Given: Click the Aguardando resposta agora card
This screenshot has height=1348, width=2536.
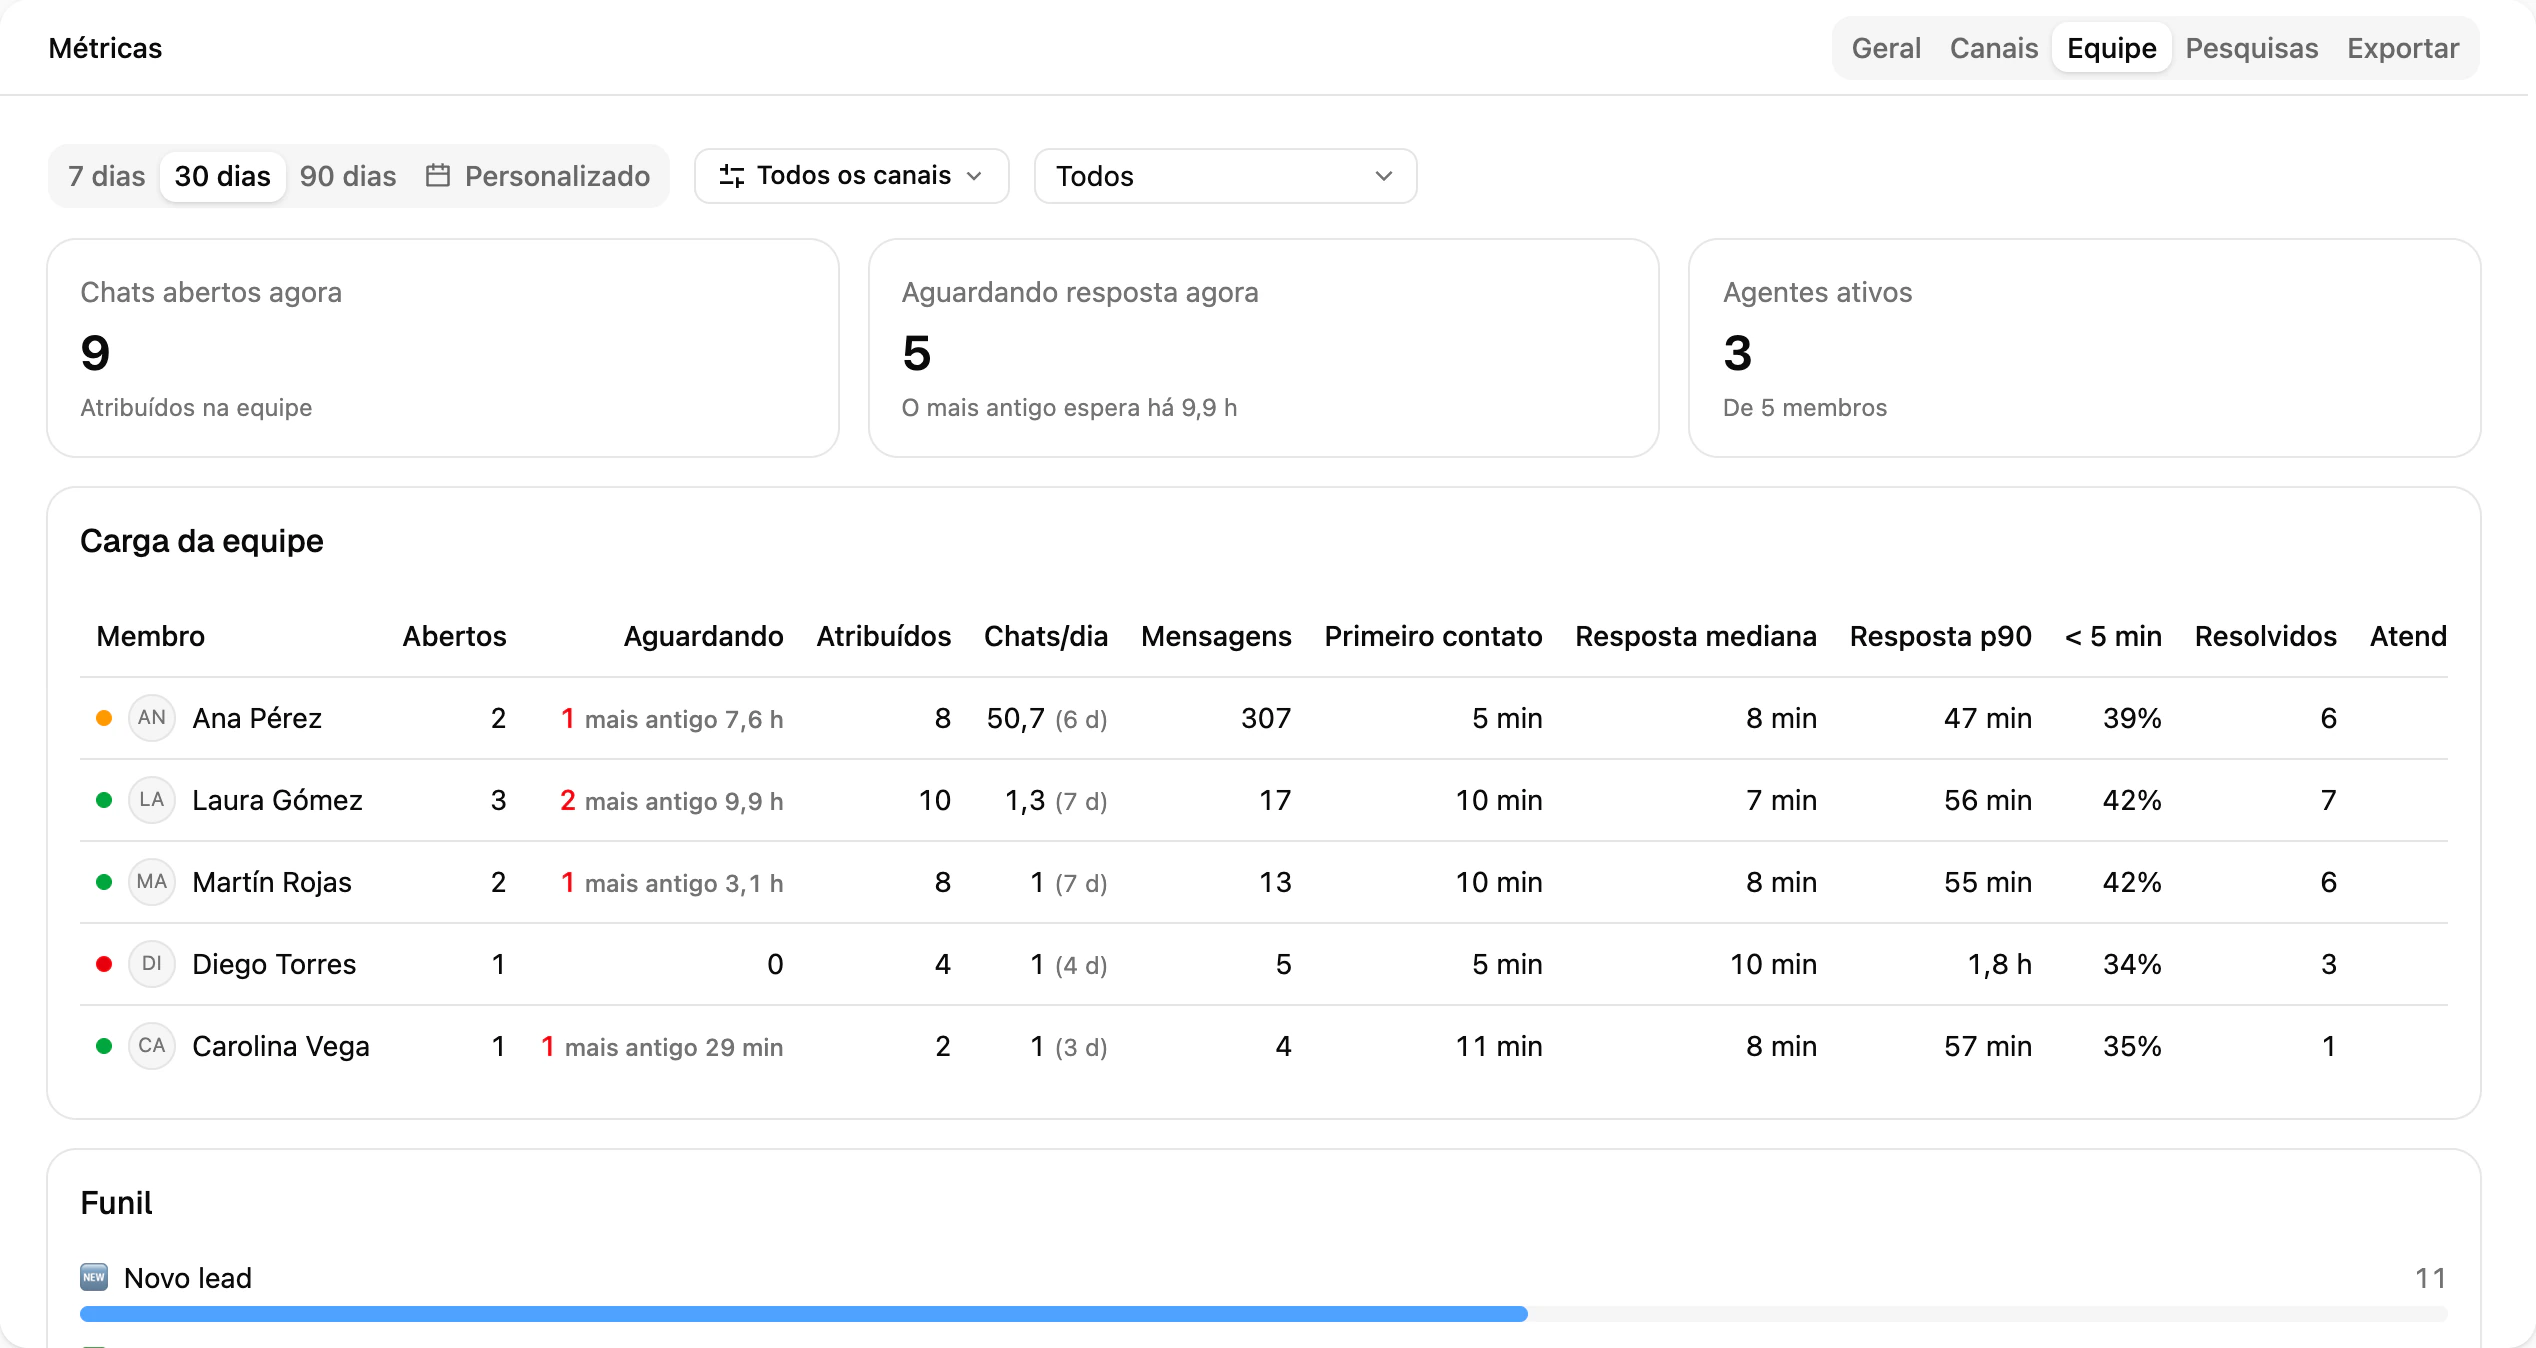Looking at the screenshot, I should coord(1264,348).
